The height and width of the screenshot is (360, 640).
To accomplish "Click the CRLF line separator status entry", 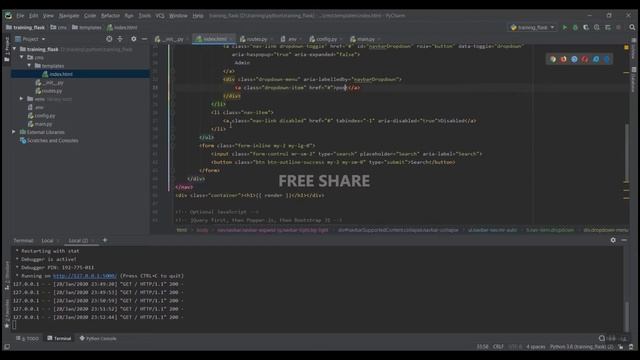I will click(x=498, y=347).
